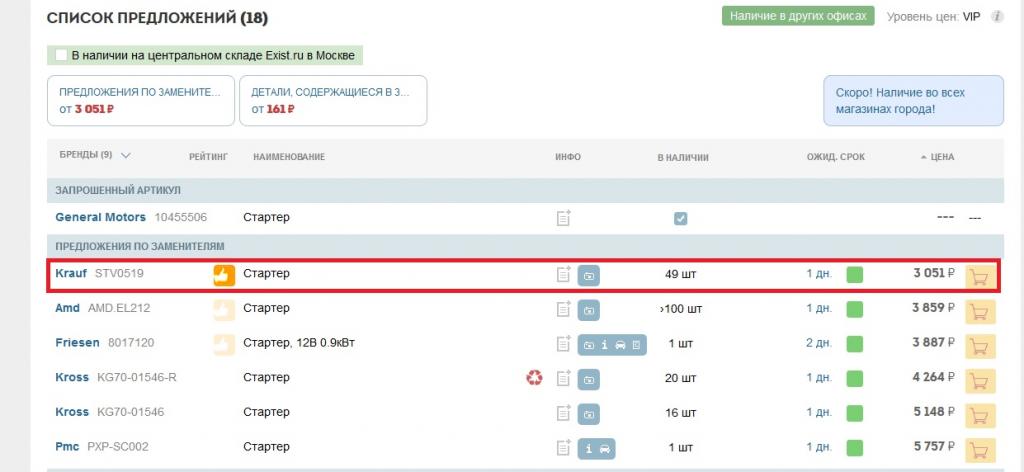Viewport: 1024px width, 472px height.
Task: Open Kross brand link for KG70-01546-R
Action: 72,377
